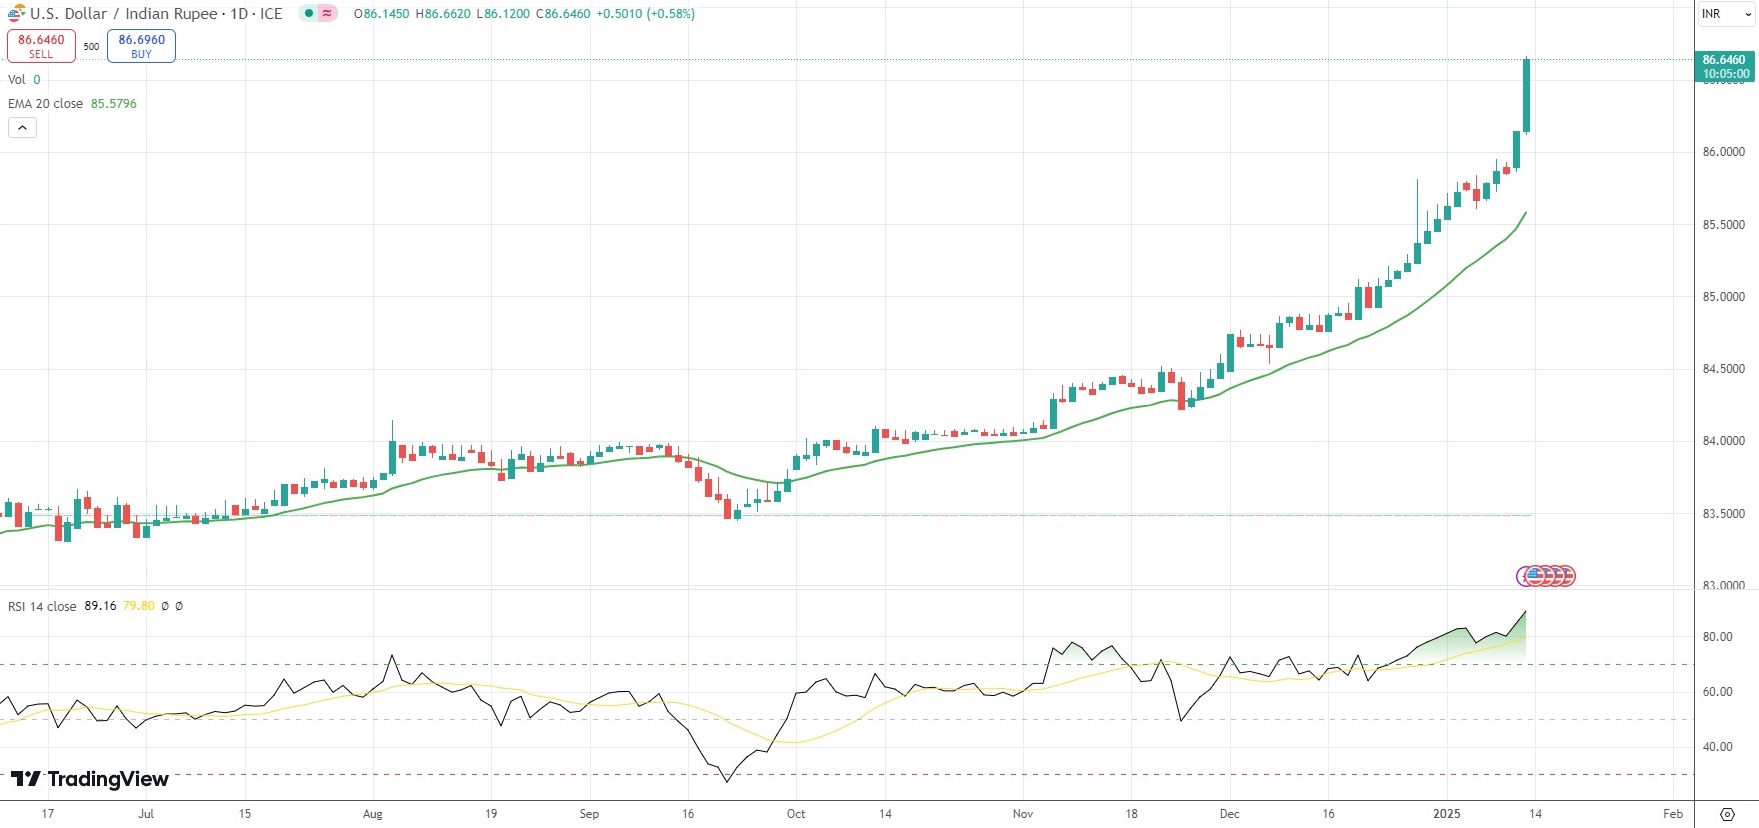Select the EMA 20 close indicator label

(x=46, y=104)
